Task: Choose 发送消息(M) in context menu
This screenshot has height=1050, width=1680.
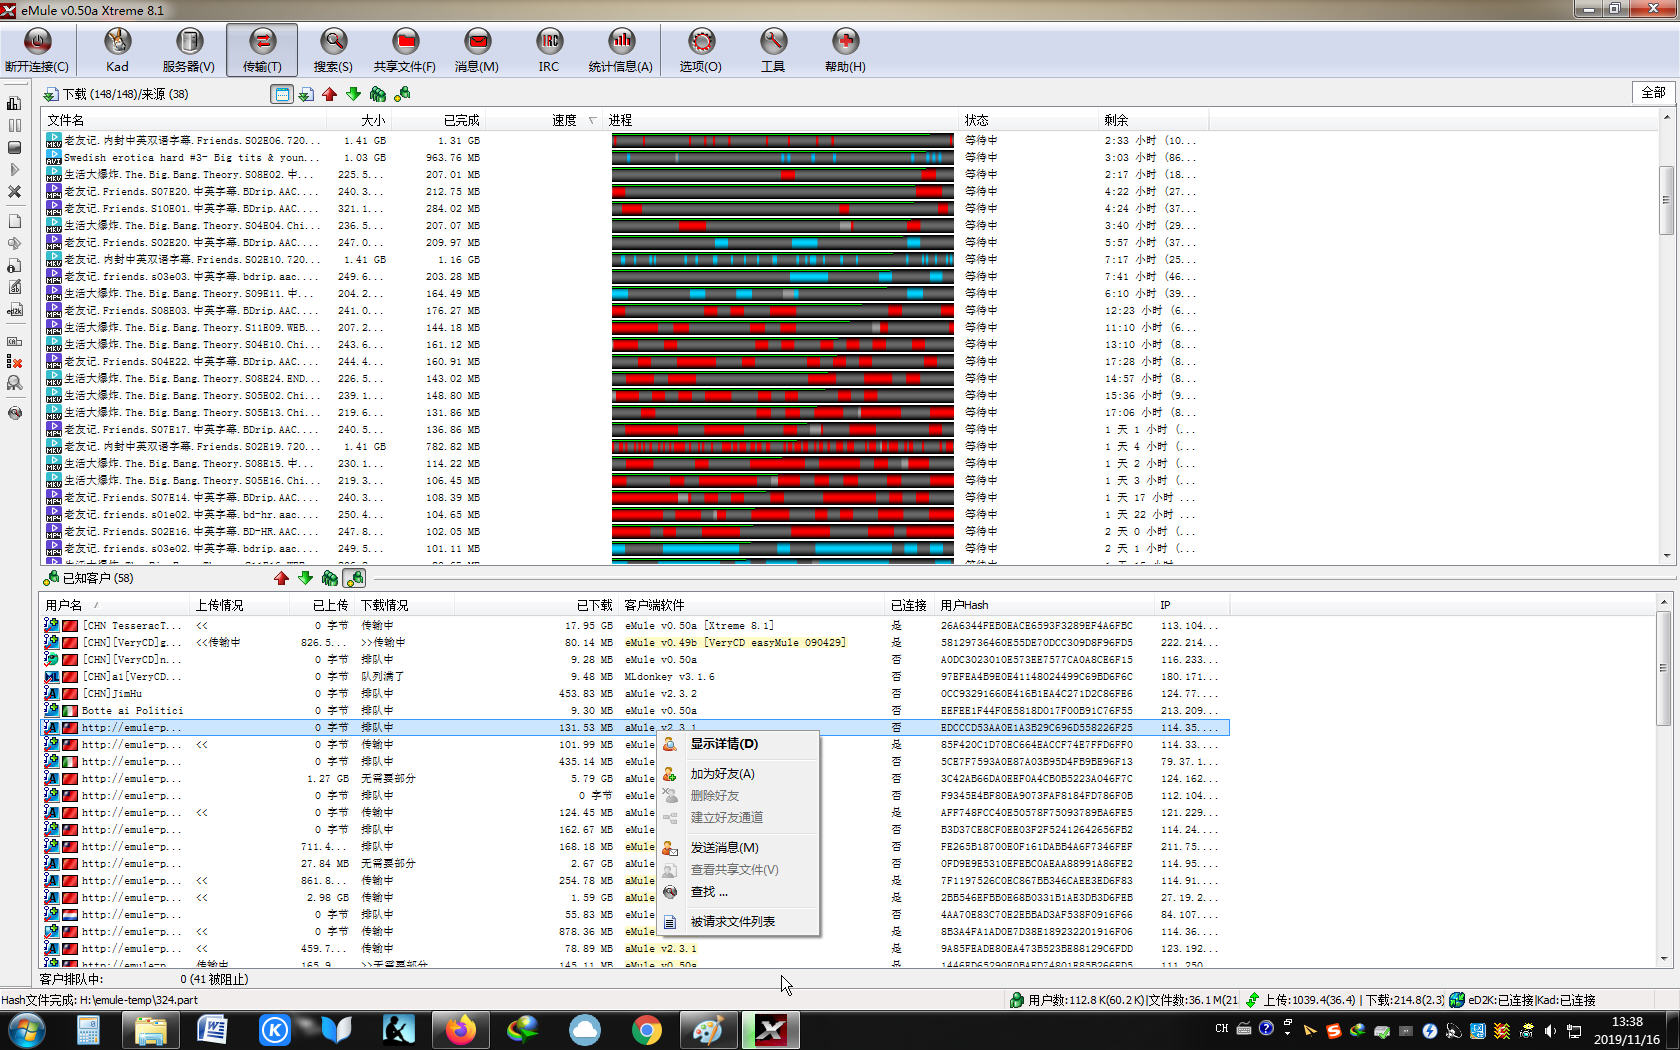Action: [723, 848]
